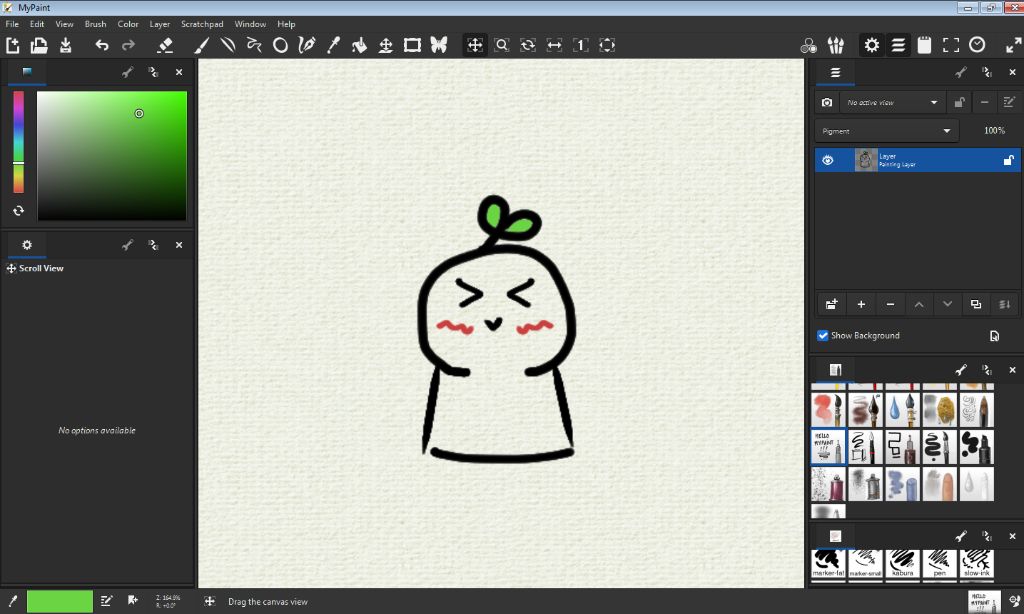The image size is (1024, 614).
Task: Toggle eraser mode in the toolbar
Action: tap(165, 45)
